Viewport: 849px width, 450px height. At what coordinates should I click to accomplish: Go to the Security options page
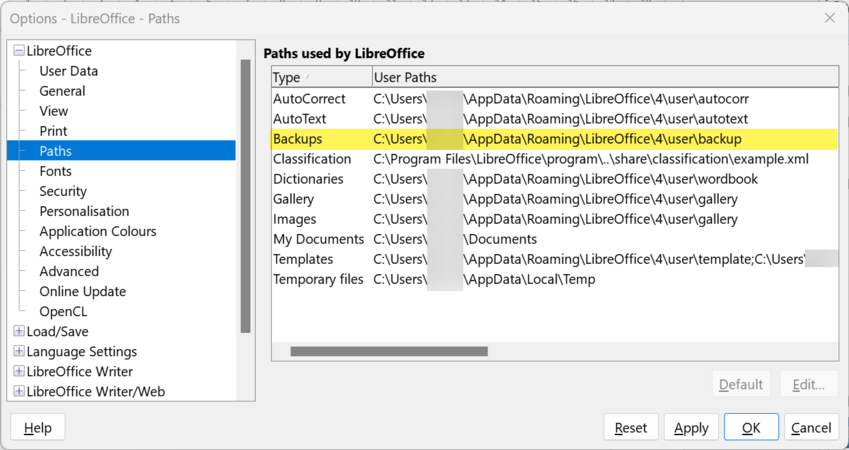(63, 191)
